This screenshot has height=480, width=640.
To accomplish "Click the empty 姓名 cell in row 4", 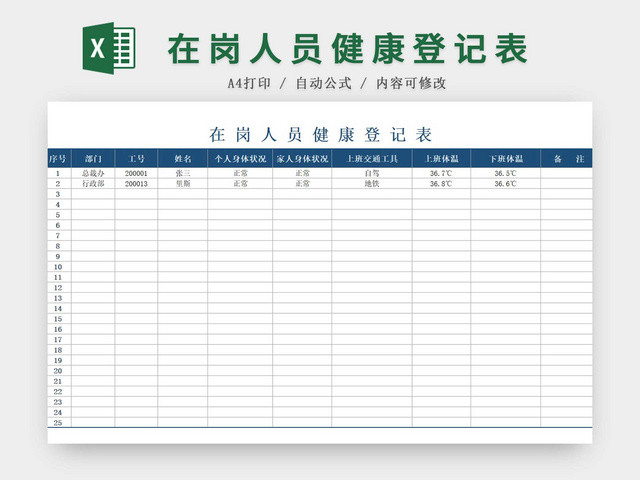I will [x=182, y=204].
